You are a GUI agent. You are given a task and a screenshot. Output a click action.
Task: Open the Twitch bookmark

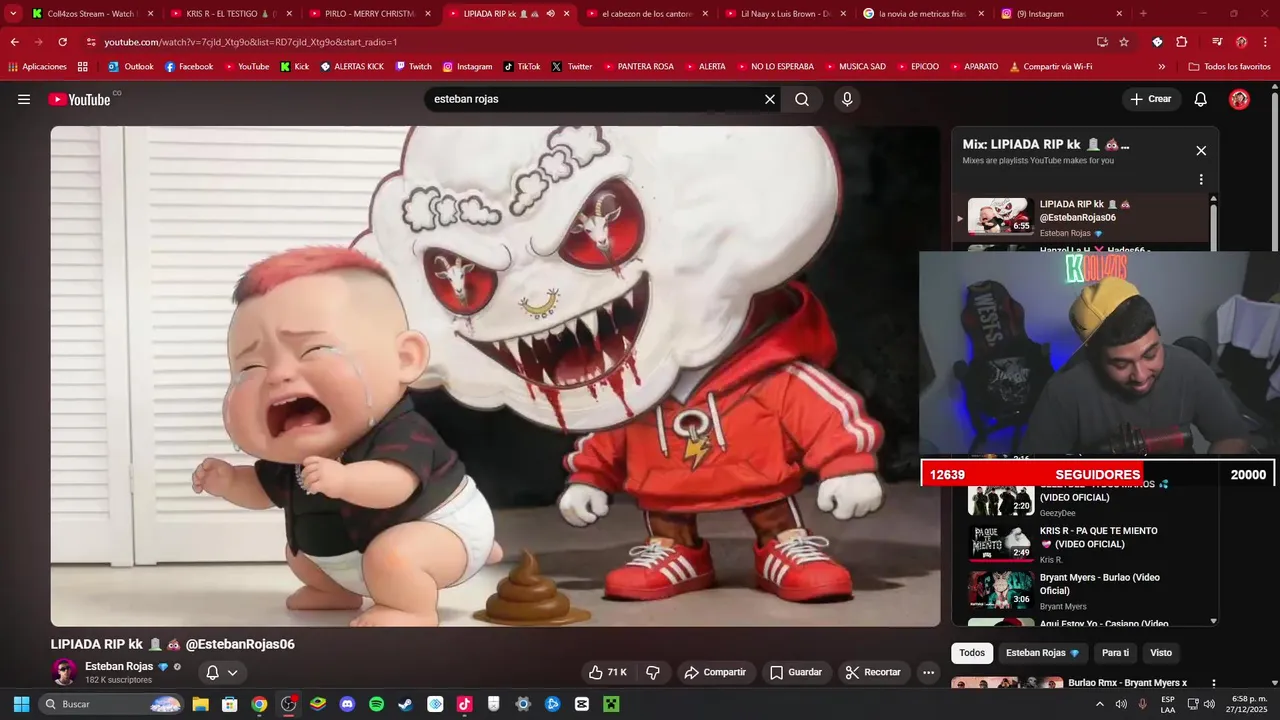(x=413, y=67)
